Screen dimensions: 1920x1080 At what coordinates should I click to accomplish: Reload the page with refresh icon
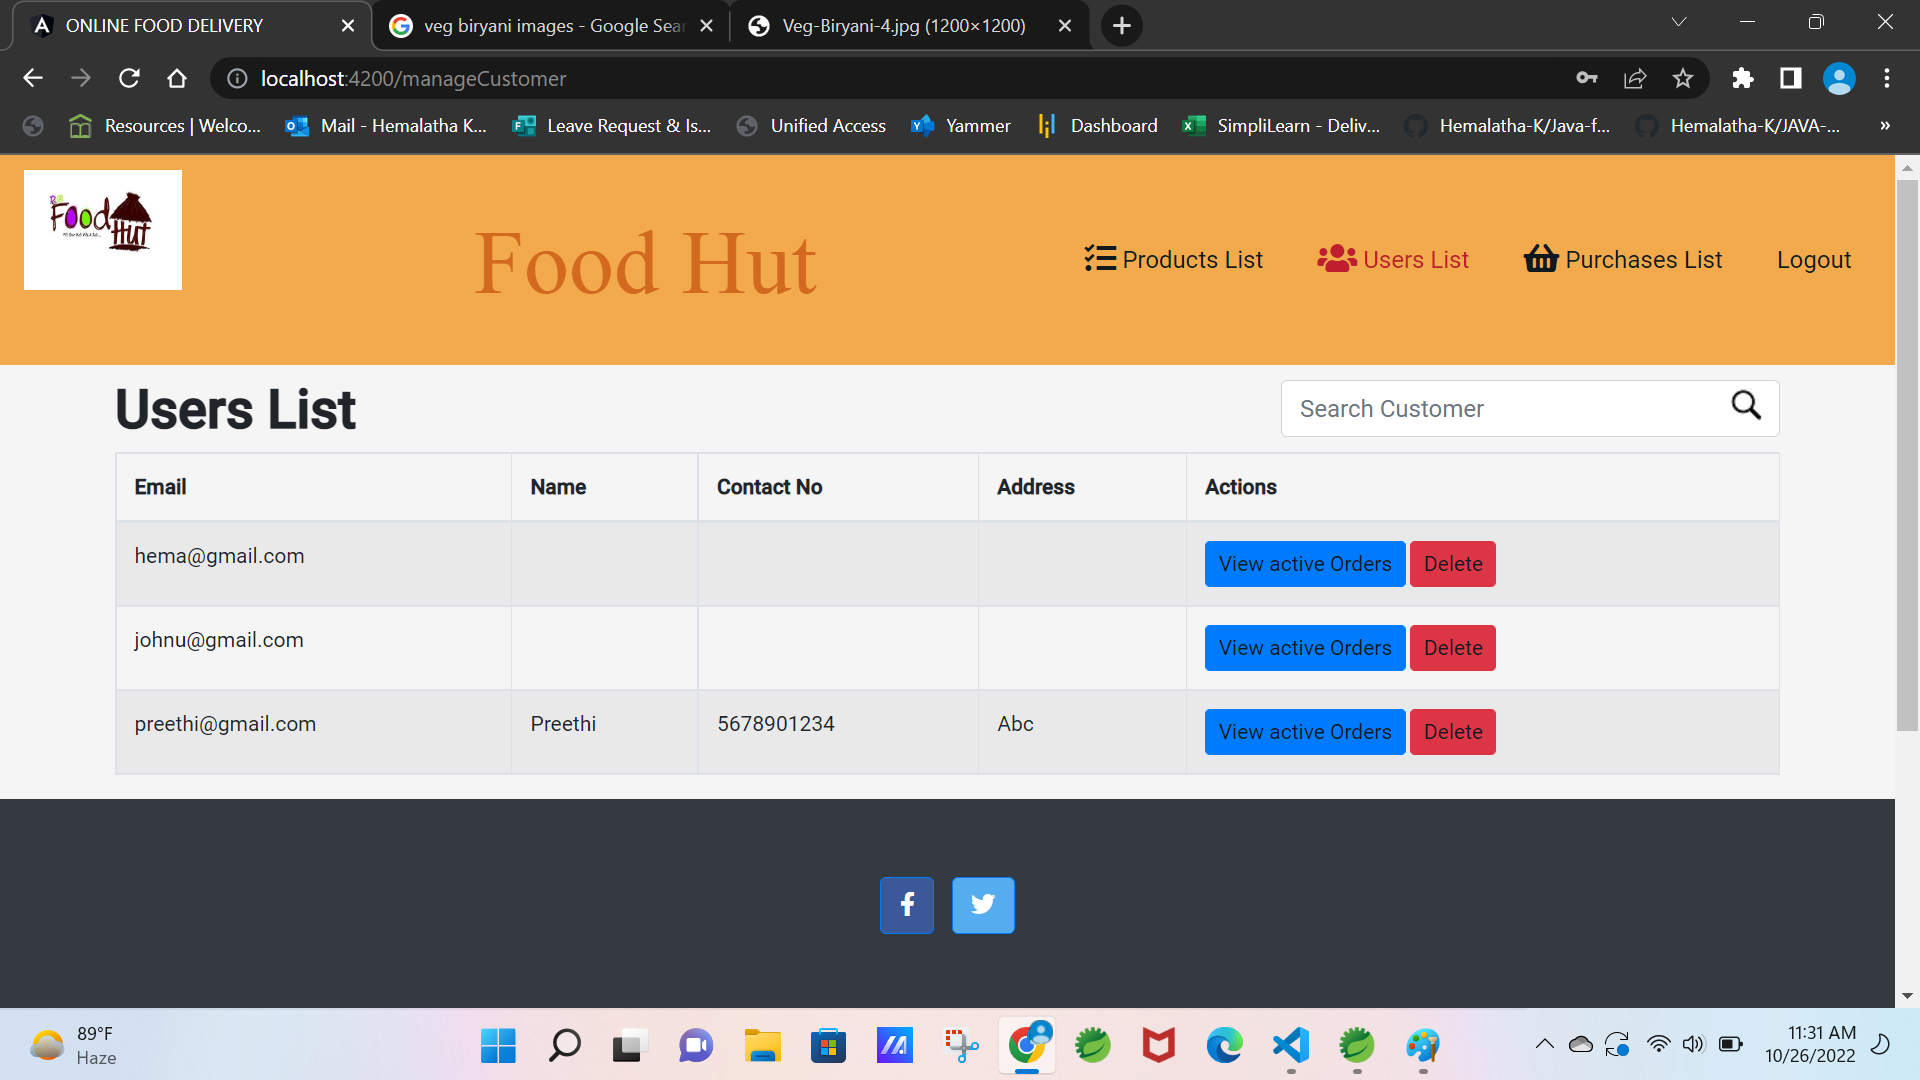pyautogui.click(x=129, y=78)
